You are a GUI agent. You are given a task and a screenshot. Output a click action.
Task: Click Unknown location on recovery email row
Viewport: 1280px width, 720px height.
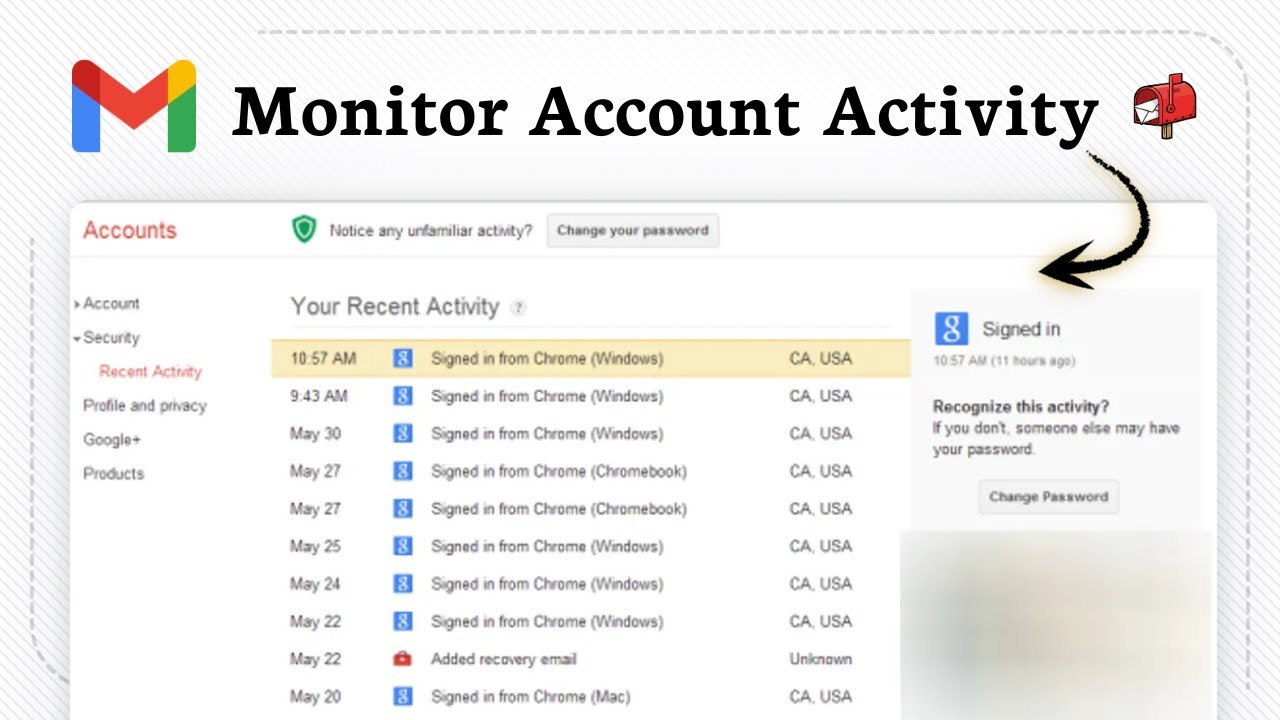tap(820, 659)
